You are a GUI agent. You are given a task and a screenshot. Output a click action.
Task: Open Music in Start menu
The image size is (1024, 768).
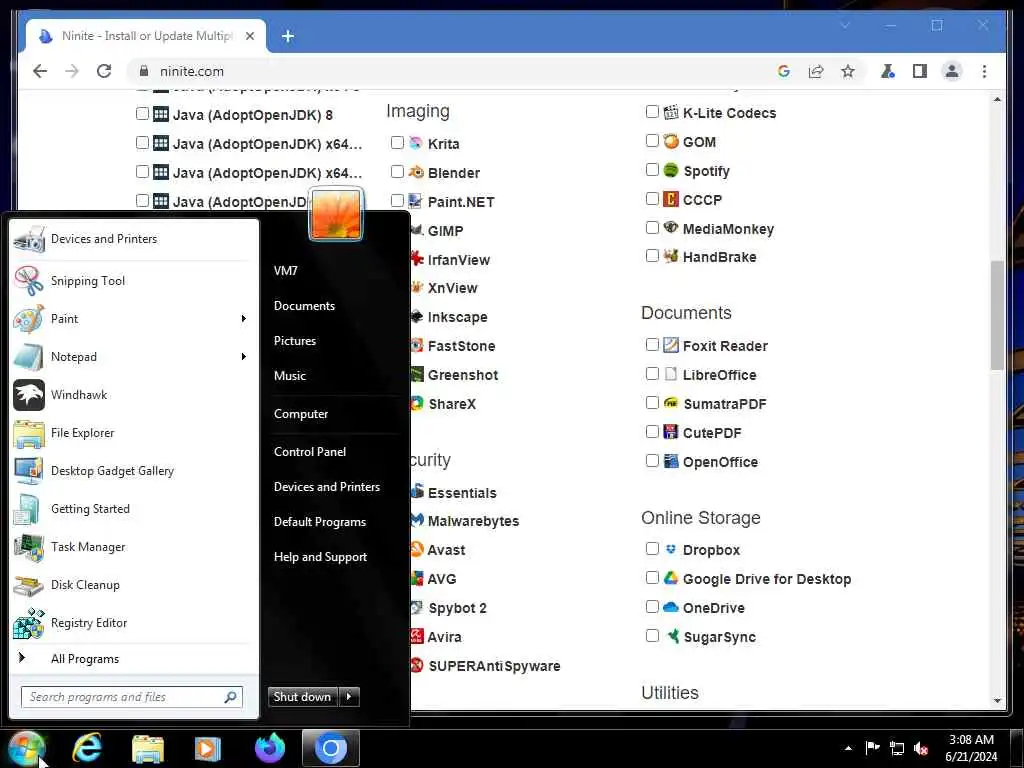(290, 376)
